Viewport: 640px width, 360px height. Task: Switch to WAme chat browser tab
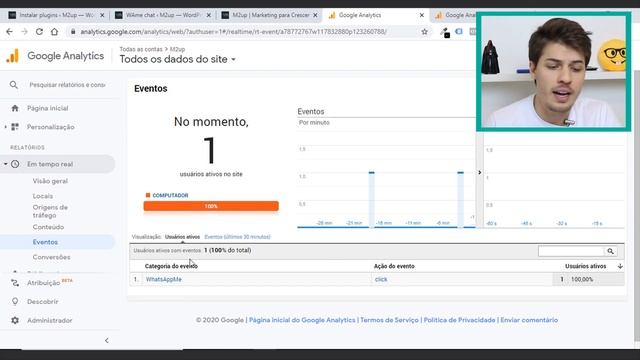pos(163,15)
